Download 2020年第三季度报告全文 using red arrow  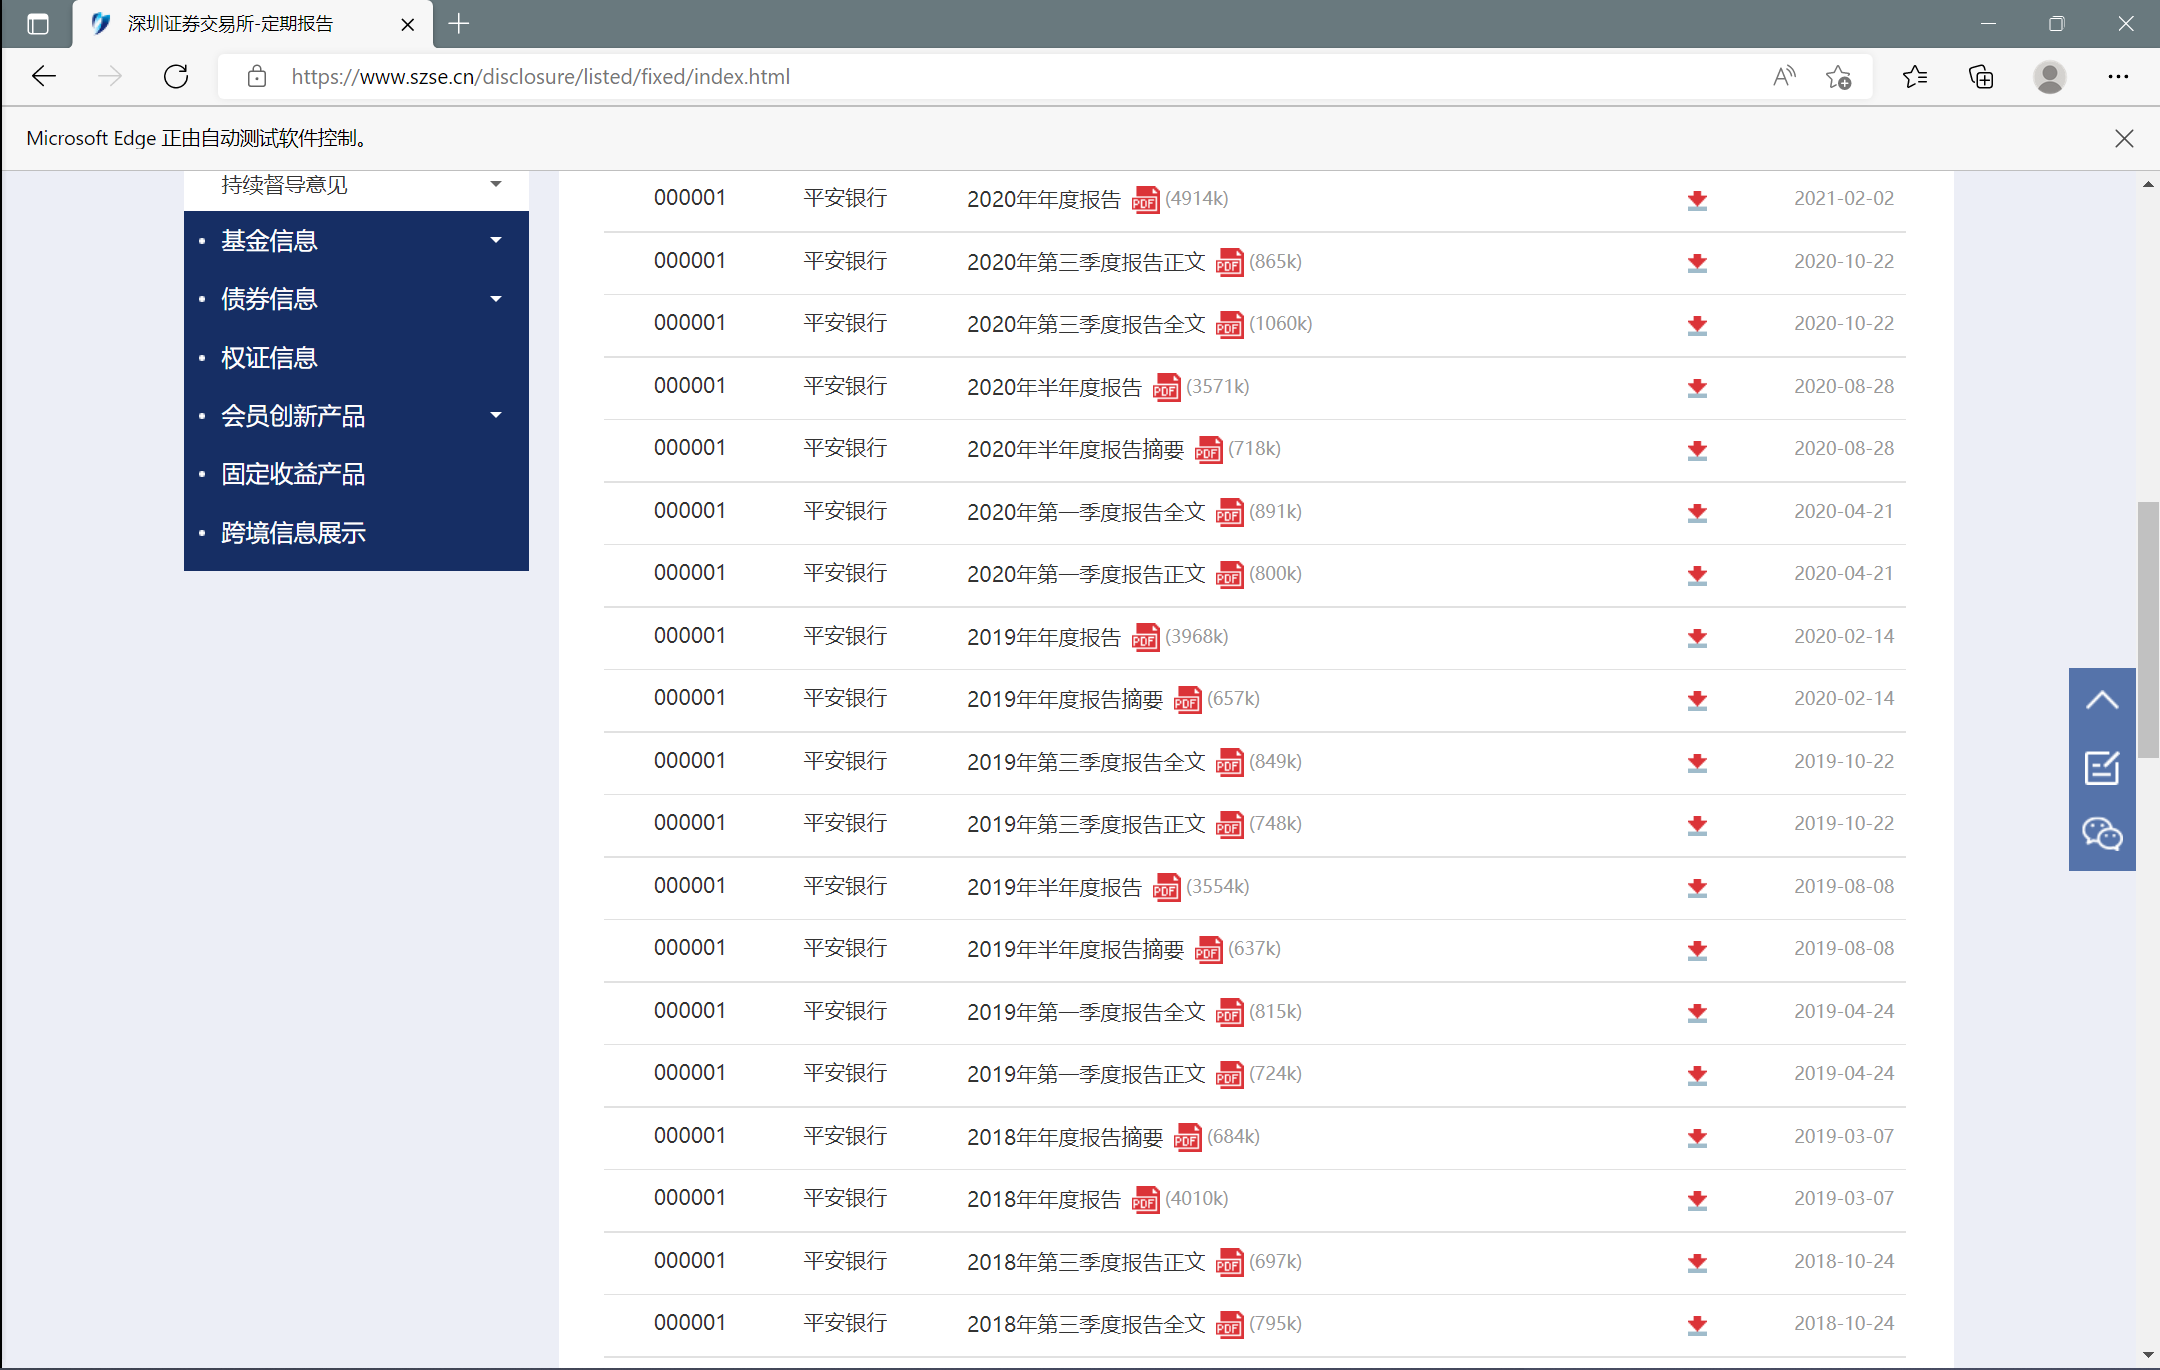[1697, 325]
